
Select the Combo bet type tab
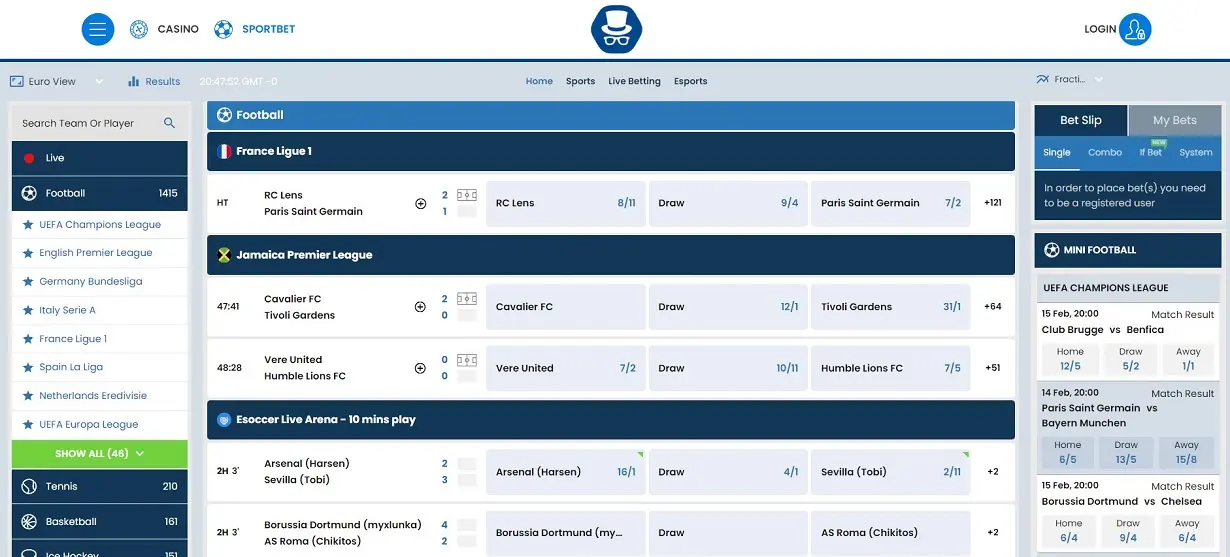[x=1105, y=153]
